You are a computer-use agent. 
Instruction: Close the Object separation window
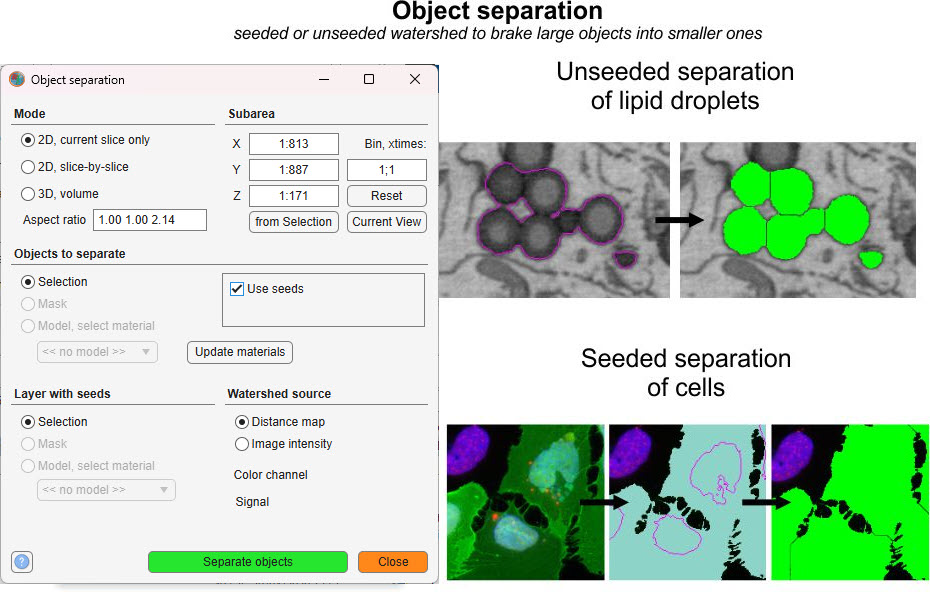pos(415,79)
